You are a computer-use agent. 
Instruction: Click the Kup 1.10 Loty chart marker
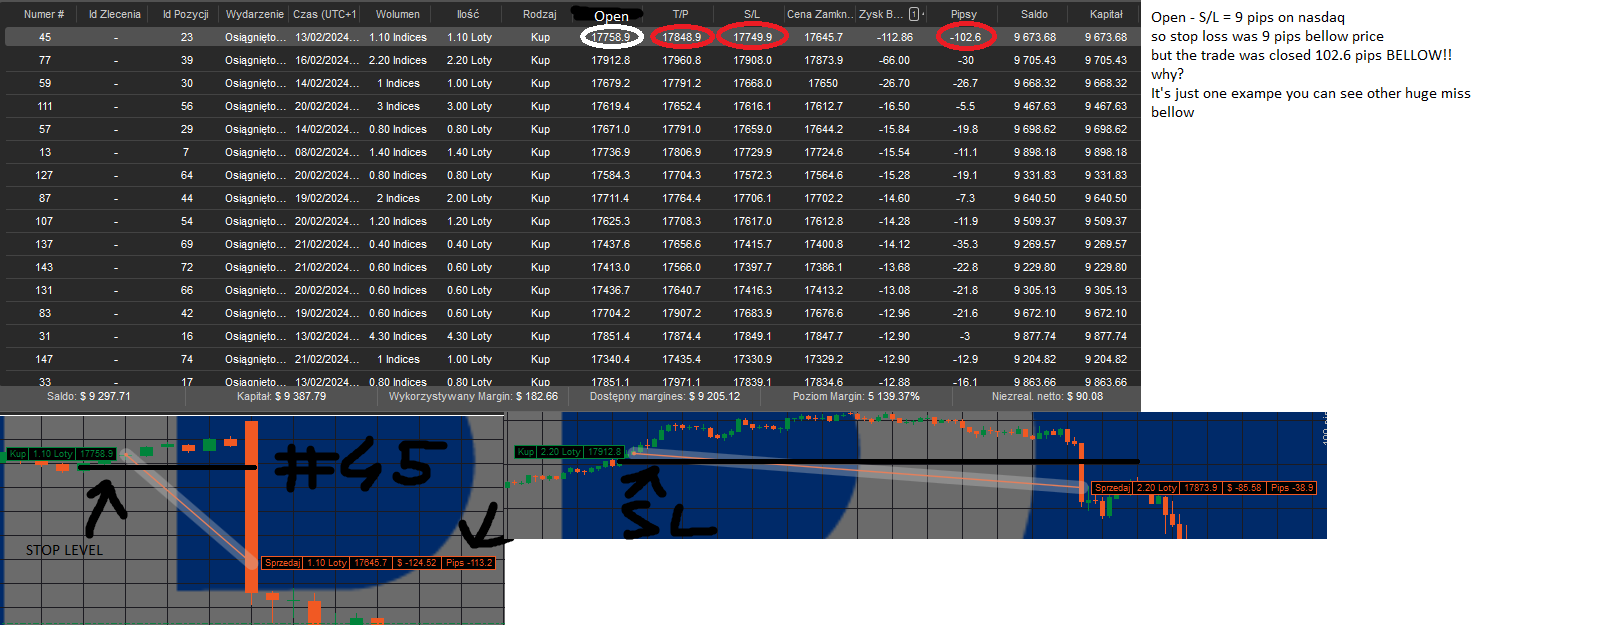click(x=62, y=454)
